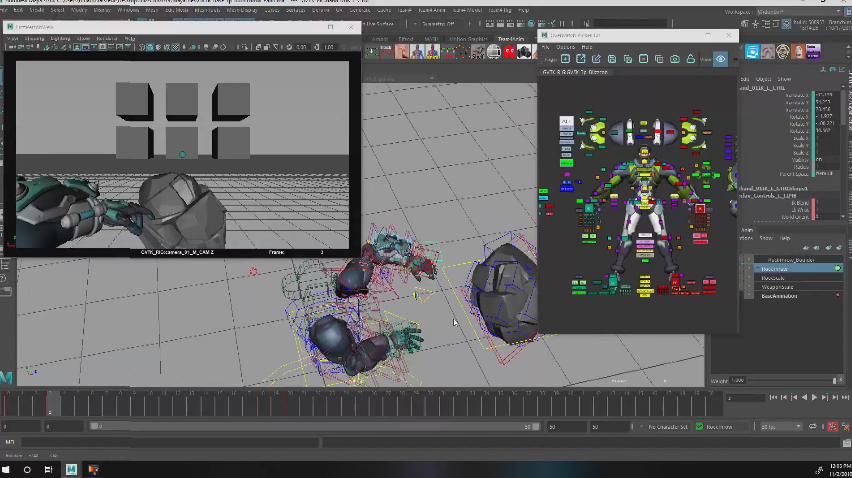The image size is (852, 478).
Task: Open Lighting menu in camera view window
Action: [x=60, y=39]
